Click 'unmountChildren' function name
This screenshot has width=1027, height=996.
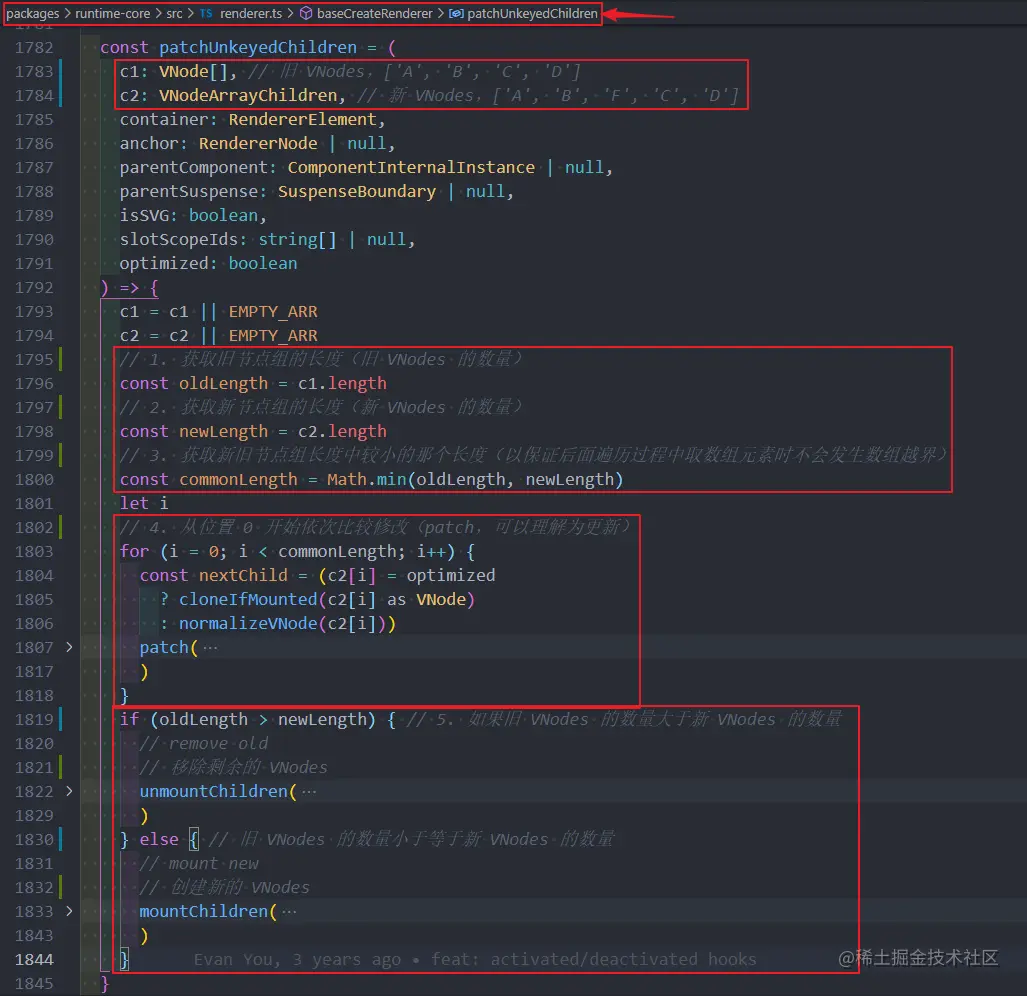(x=214, y=792)
